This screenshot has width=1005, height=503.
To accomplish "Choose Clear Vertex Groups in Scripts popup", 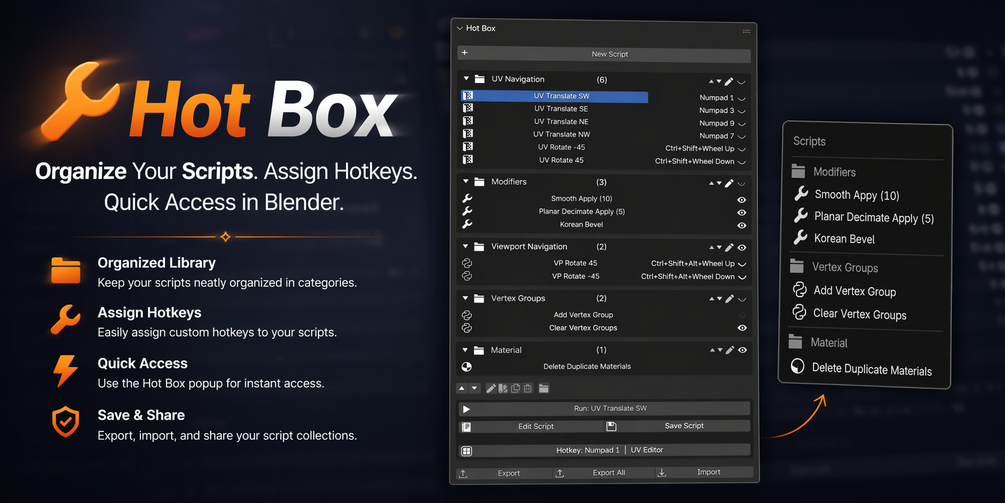I will coord(860,315).
